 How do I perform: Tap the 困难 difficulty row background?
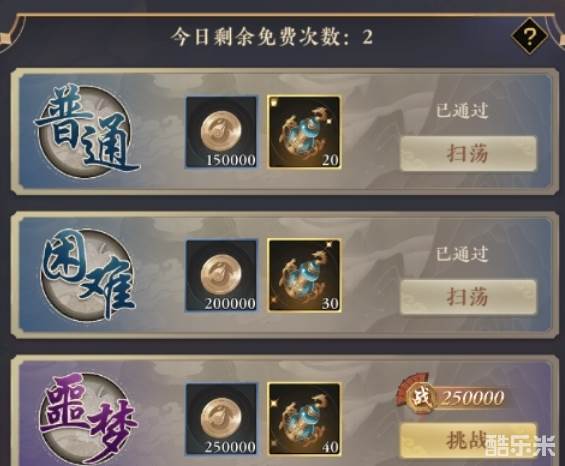point(282,275)
